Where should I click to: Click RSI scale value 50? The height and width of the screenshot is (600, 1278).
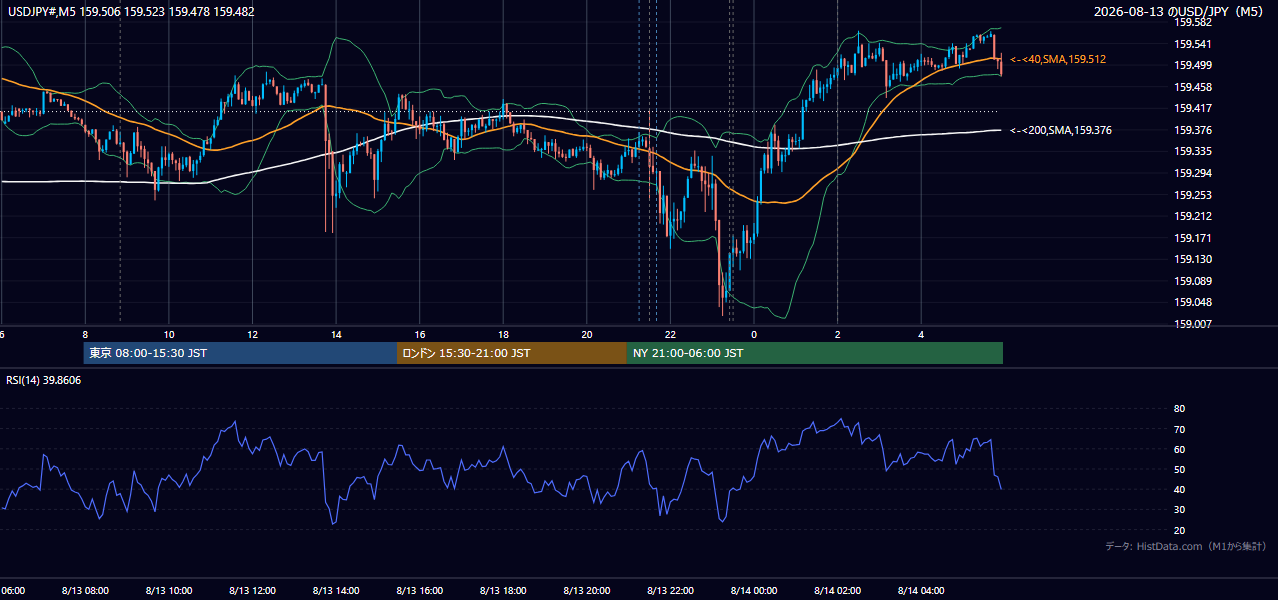(1179, 469)
